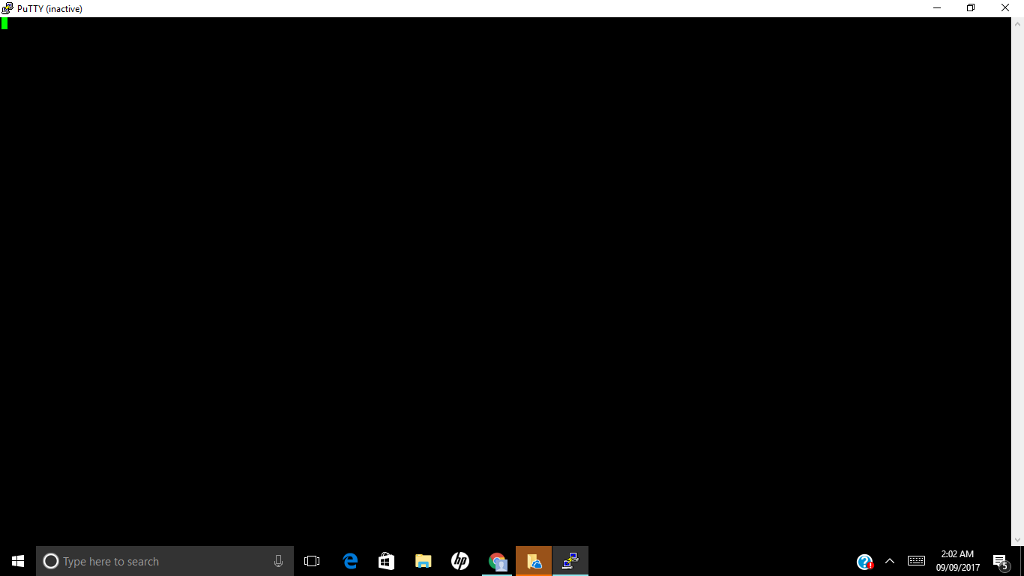Viewport: 1024px width, 576px height.
Task: Activate voice search with the microphone icon
Action: [277, 561]
